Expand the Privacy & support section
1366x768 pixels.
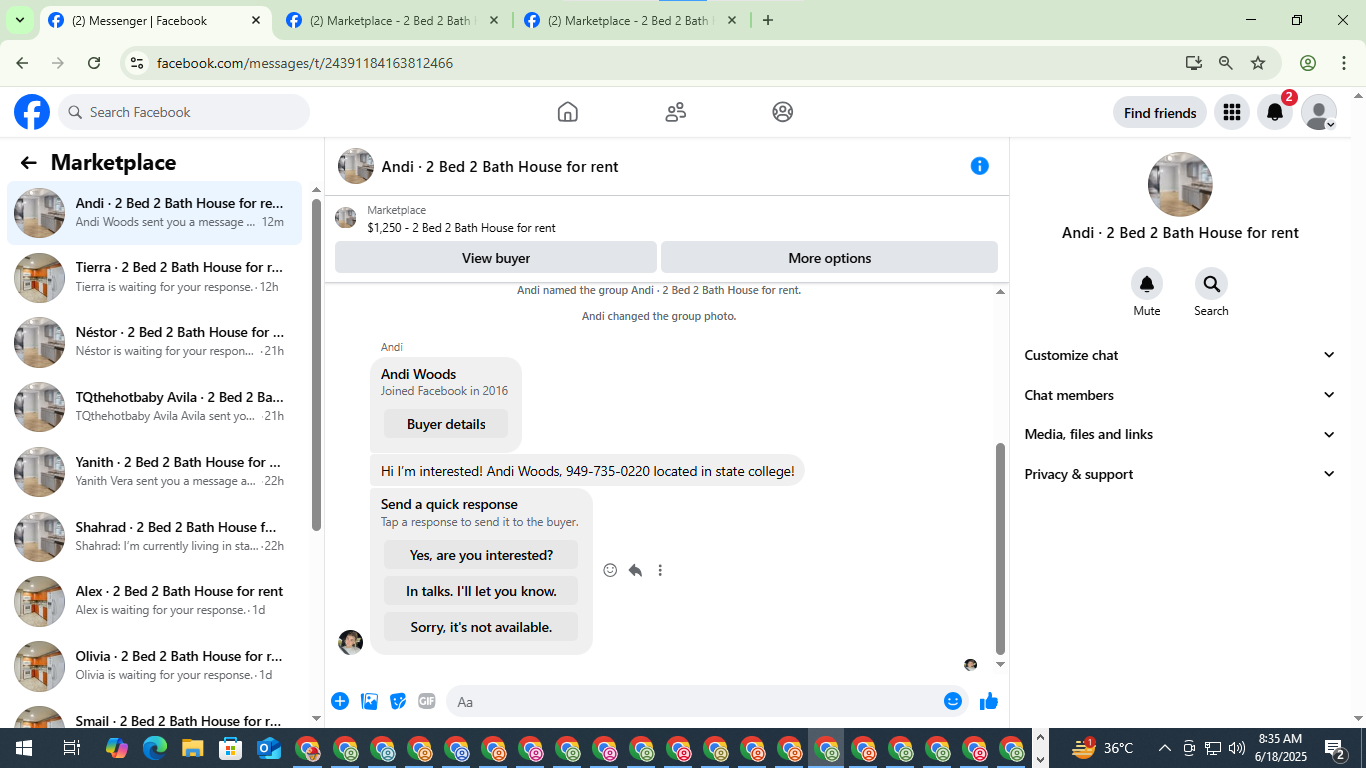[1180, 474]
